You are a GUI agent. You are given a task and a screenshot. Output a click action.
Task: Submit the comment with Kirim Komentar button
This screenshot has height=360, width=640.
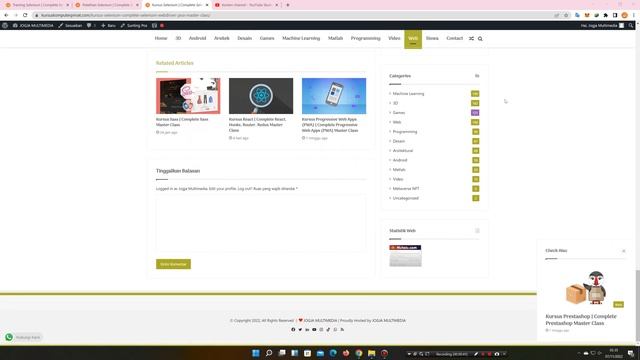(173, 264)
